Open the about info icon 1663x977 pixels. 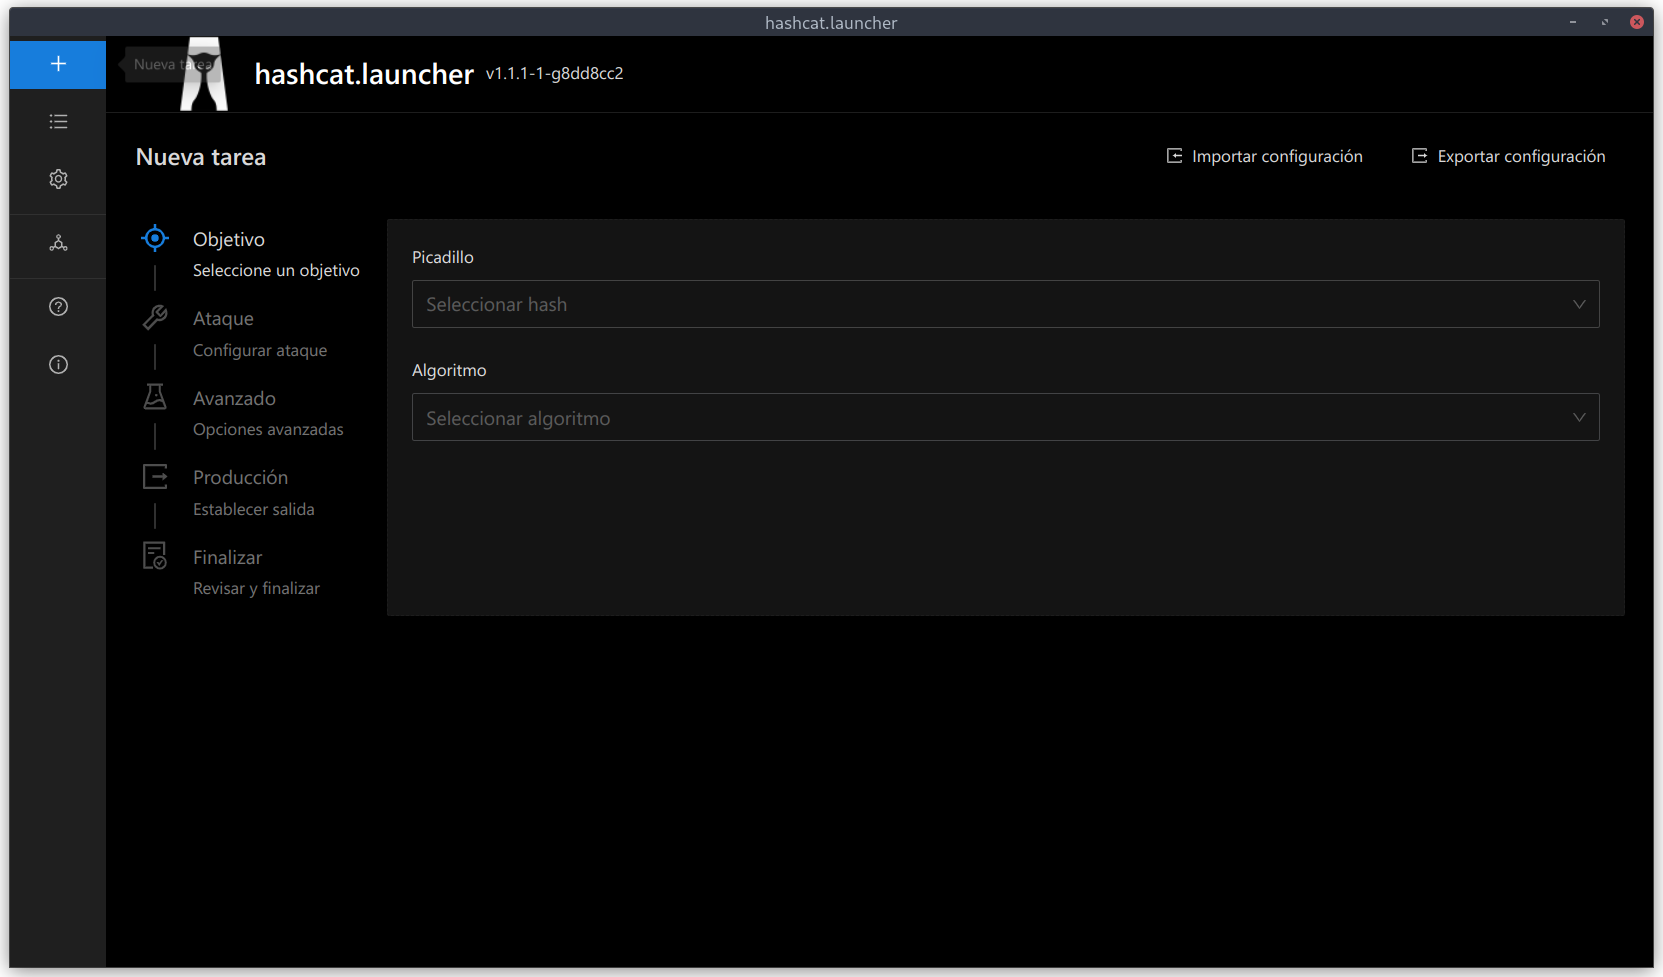[58, 365]
